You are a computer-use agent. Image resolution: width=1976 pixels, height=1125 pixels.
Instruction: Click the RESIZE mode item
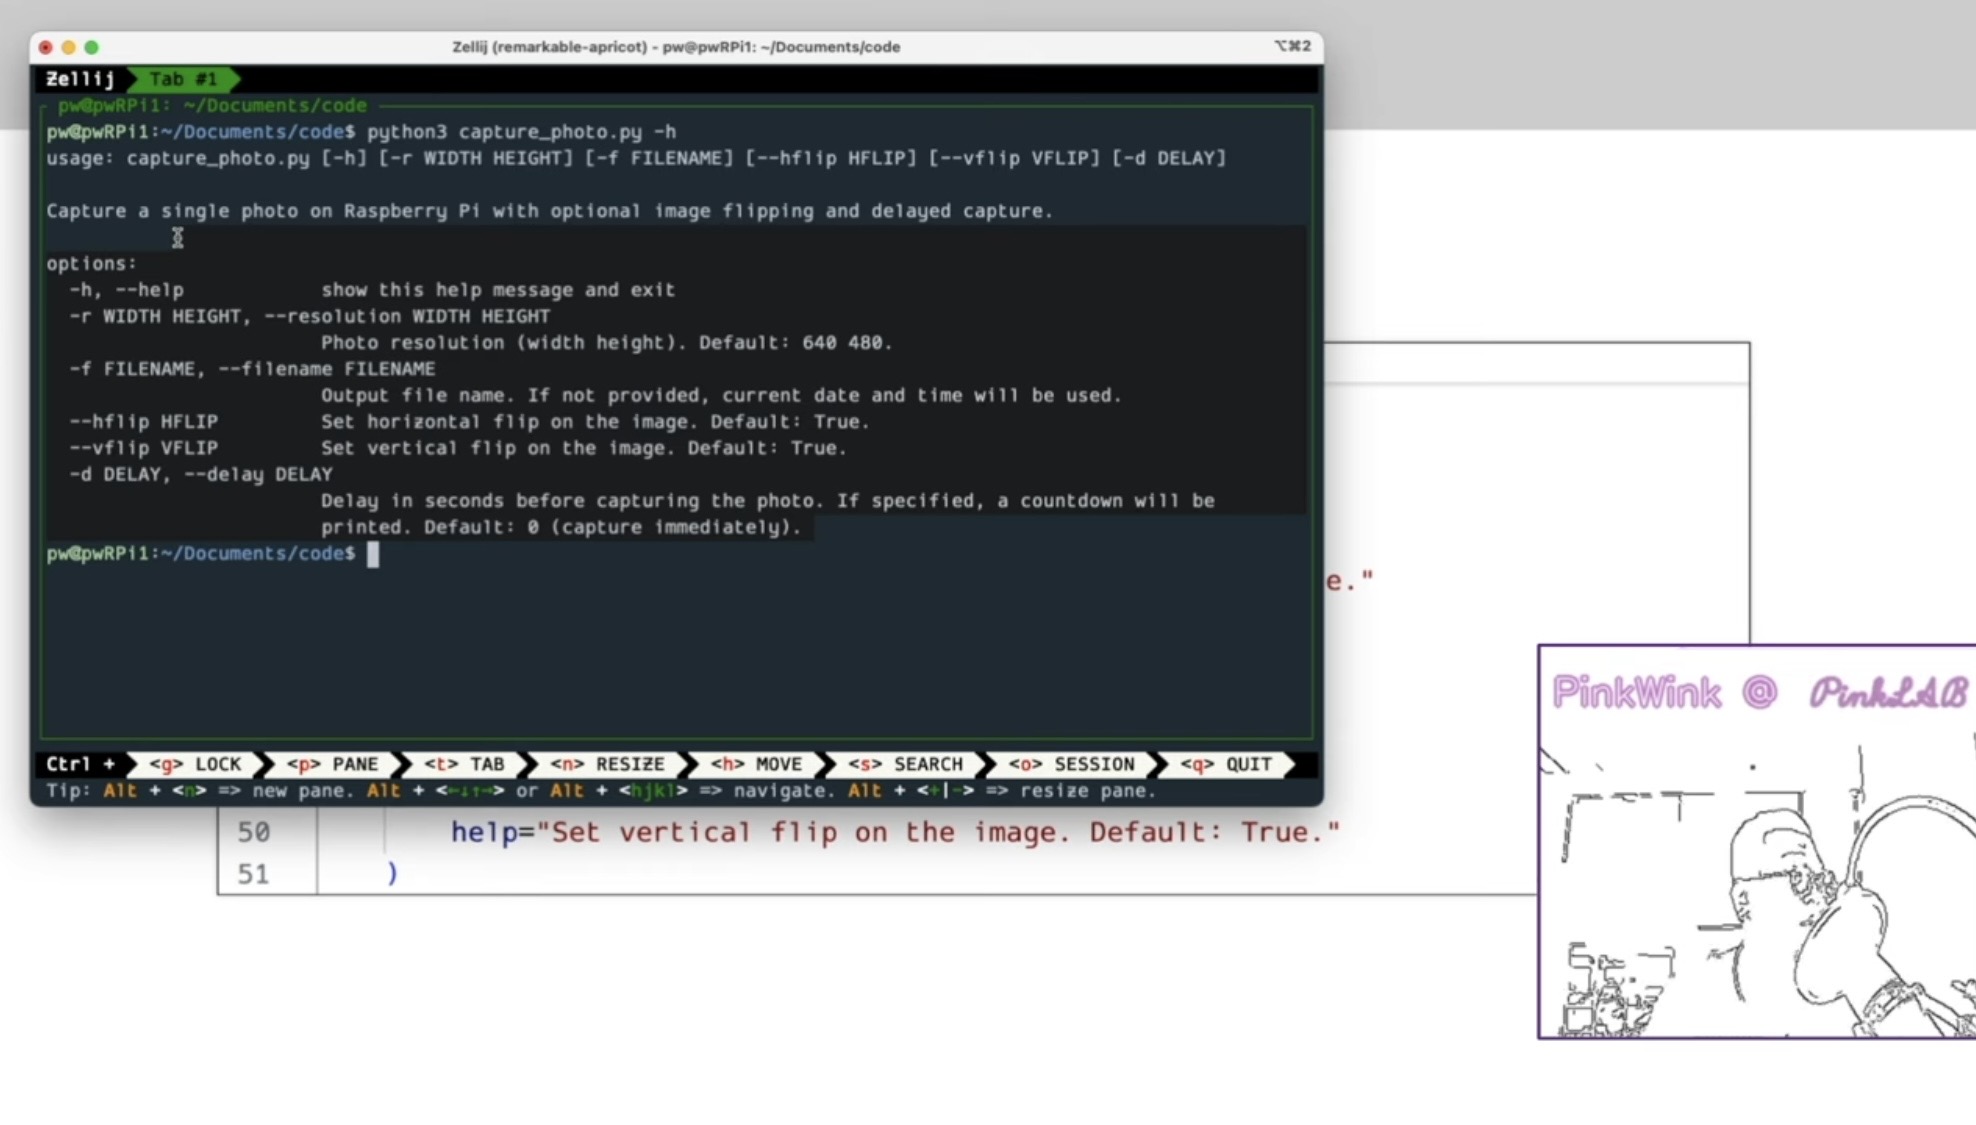click(x=607, y=764)
